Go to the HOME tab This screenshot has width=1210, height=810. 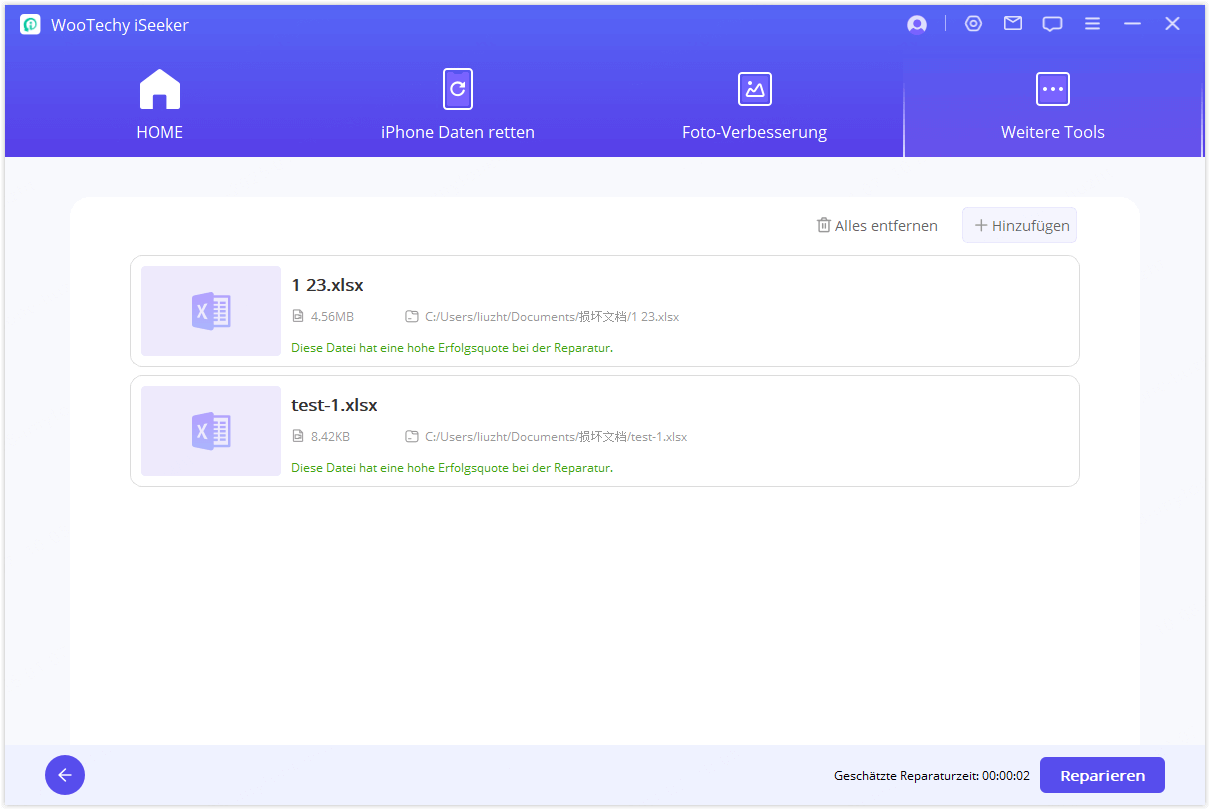pyautogui.click(x=160, y=105)
